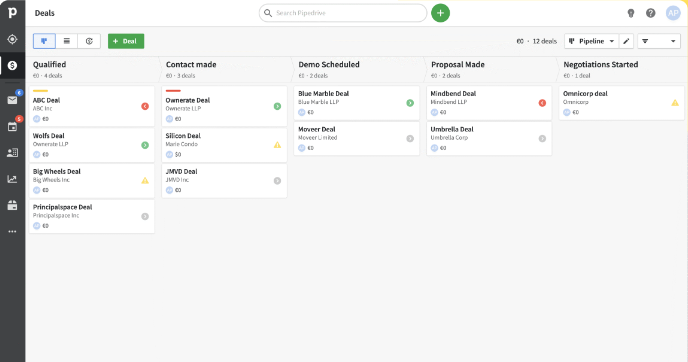
Task: Click Omnicorp deal warning icon
Action: 675,103
